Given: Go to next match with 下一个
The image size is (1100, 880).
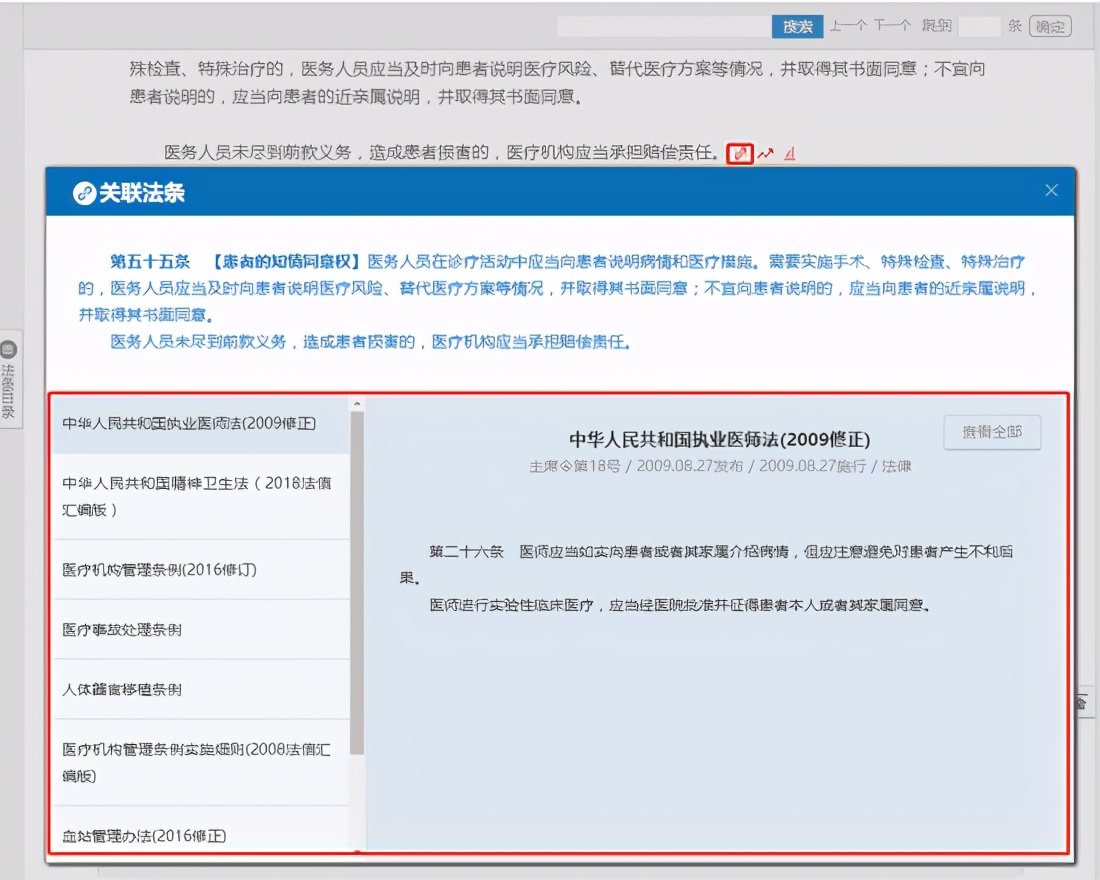Looking at the screenshot, I should pyautogui.click(x=892, y=26).
